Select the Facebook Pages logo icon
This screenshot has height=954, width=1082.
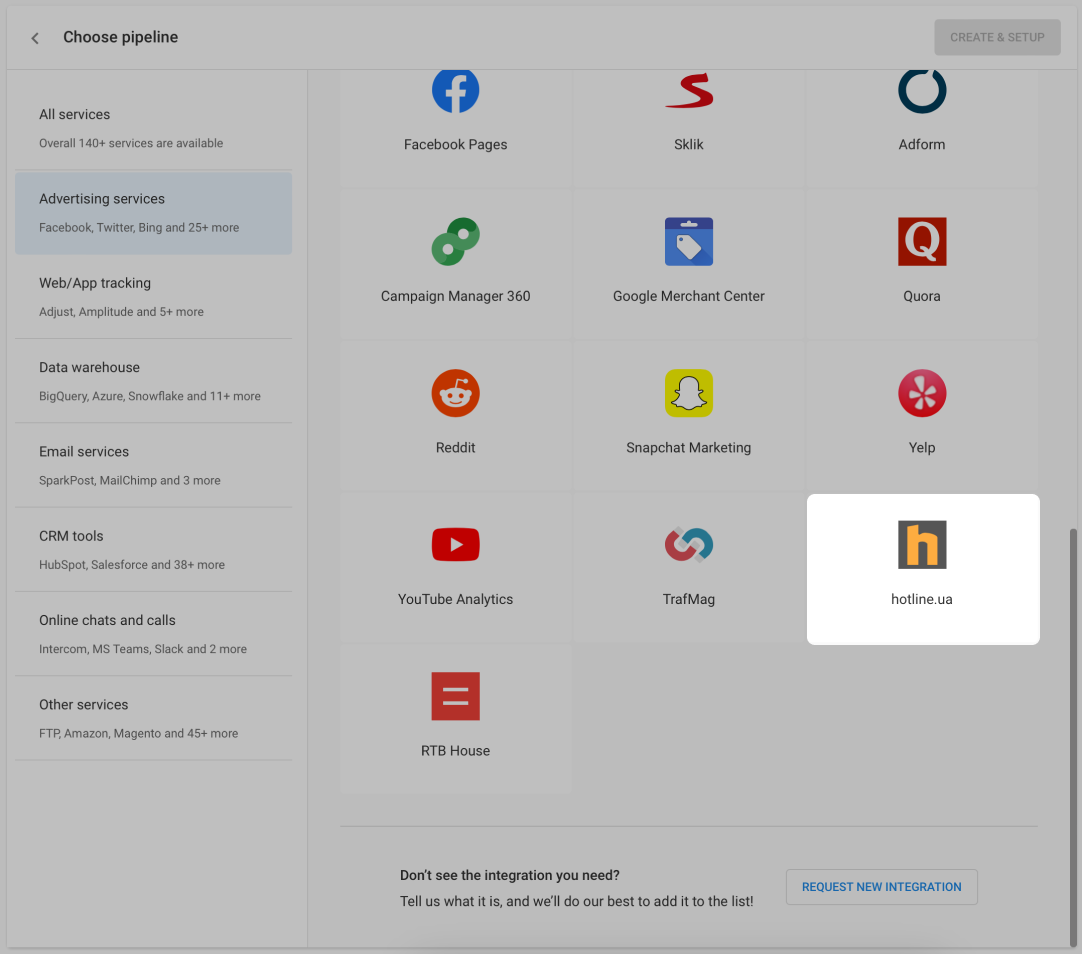click(455, 90)
